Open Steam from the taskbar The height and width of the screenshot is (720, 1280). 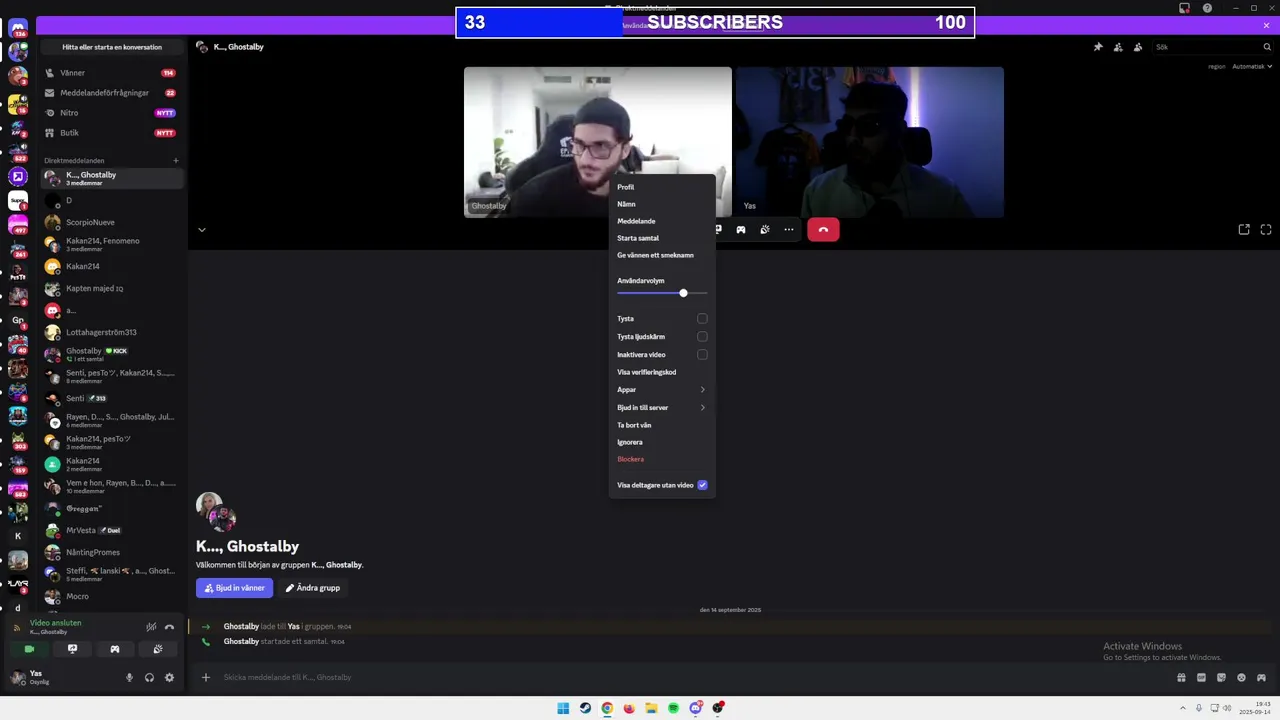coord(585,708)
